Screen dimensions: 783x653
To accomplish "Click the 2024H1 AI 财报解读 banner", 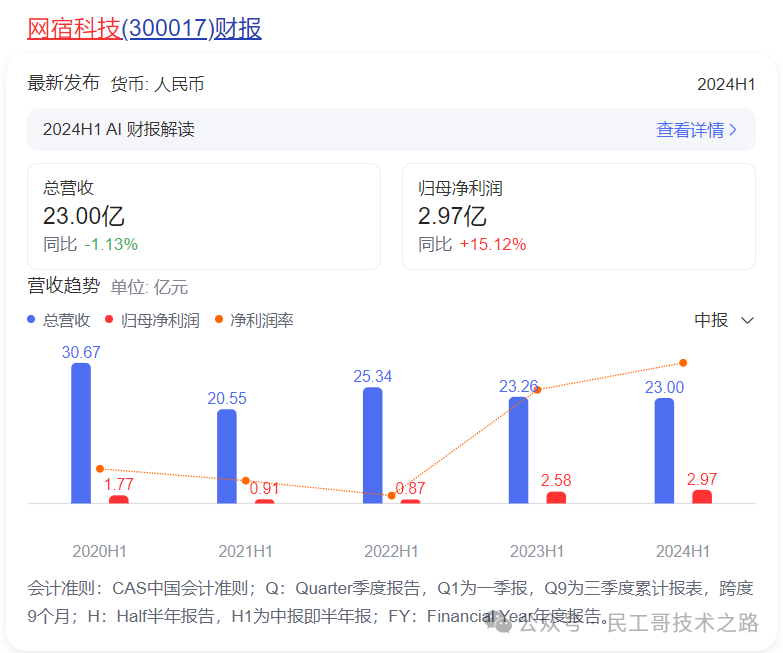I will coord(391,130).
